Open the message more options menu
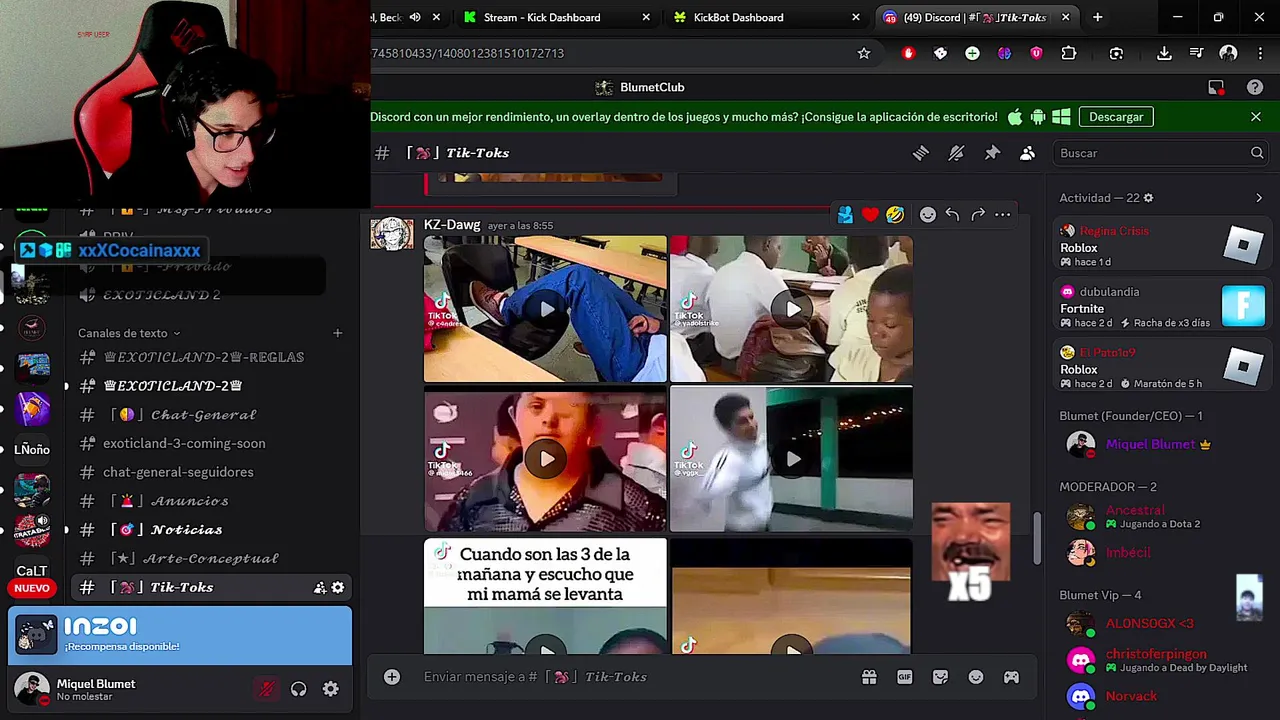Viewport: 1280px width, 720px height. [x=1003, y=214]
